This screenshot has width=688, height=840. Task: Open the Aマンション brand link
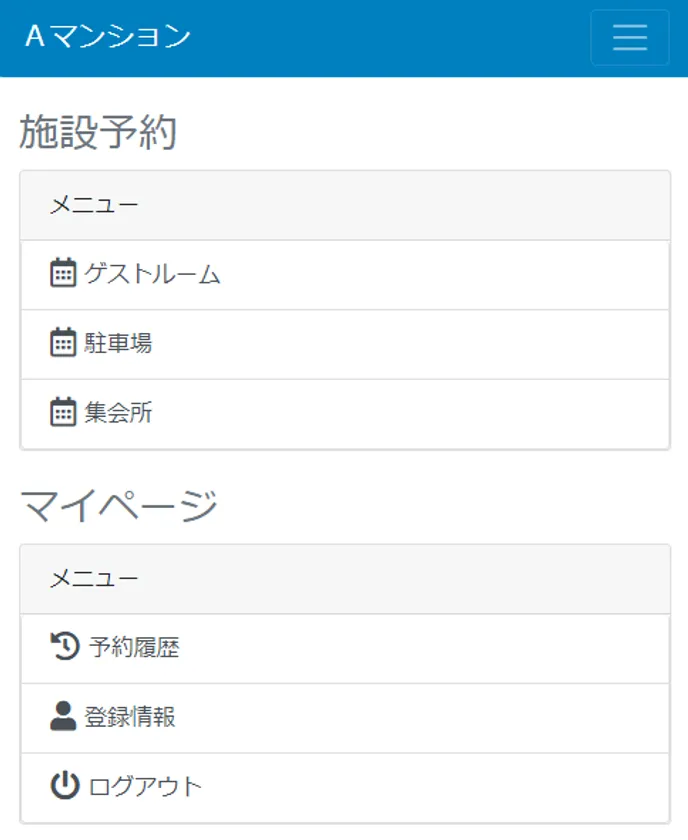tap(108, 37)
